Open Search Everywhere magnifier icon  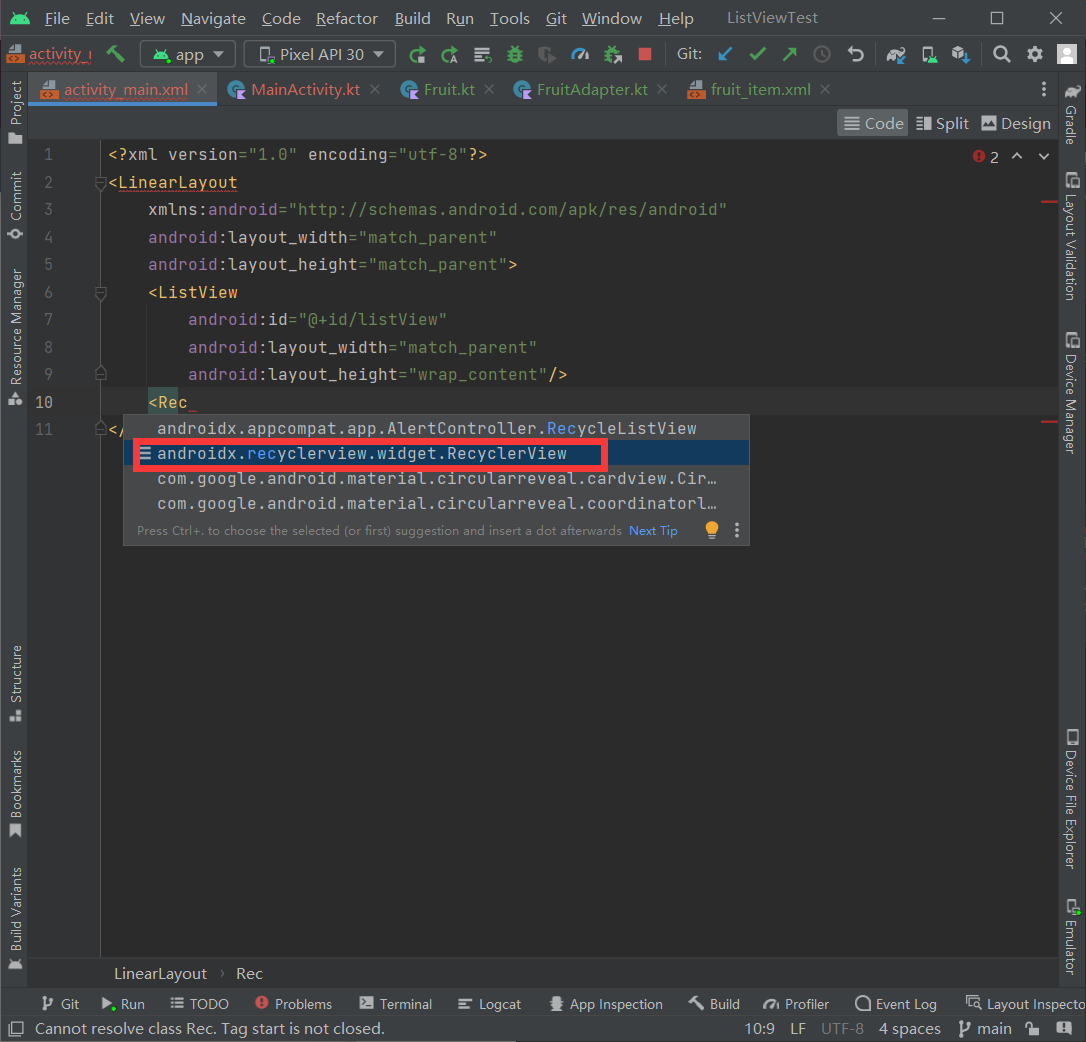(1002, 54)
